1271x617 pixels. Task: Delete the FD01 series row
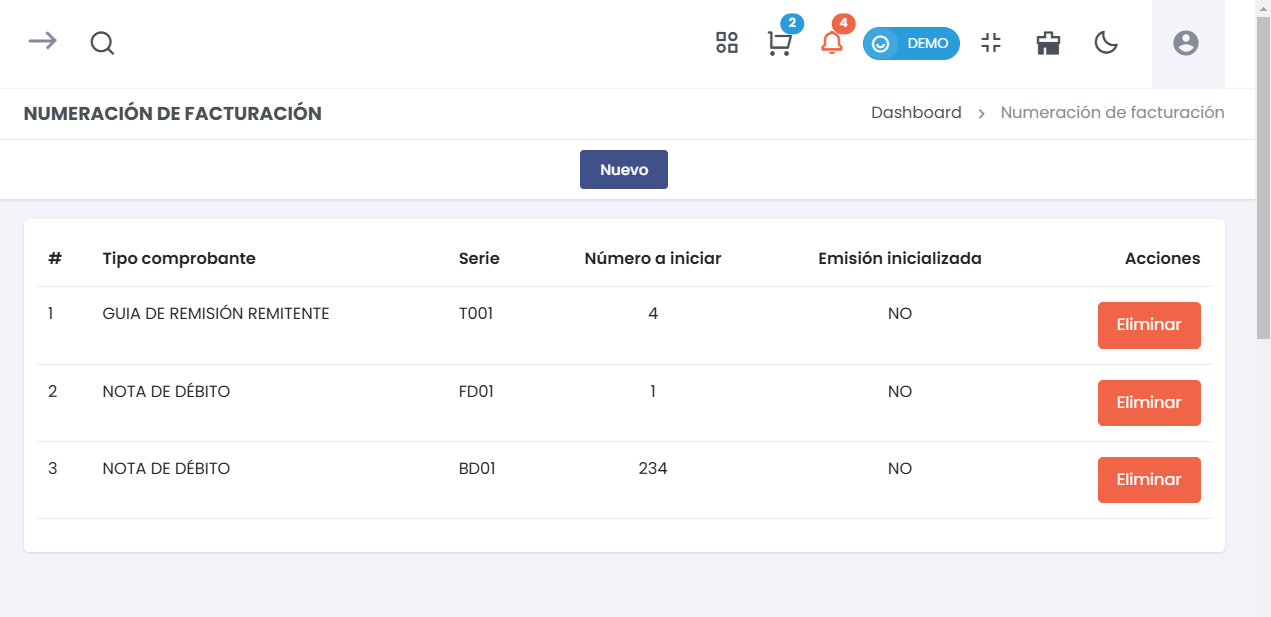pyautogui.click(x=1149, y=403)
